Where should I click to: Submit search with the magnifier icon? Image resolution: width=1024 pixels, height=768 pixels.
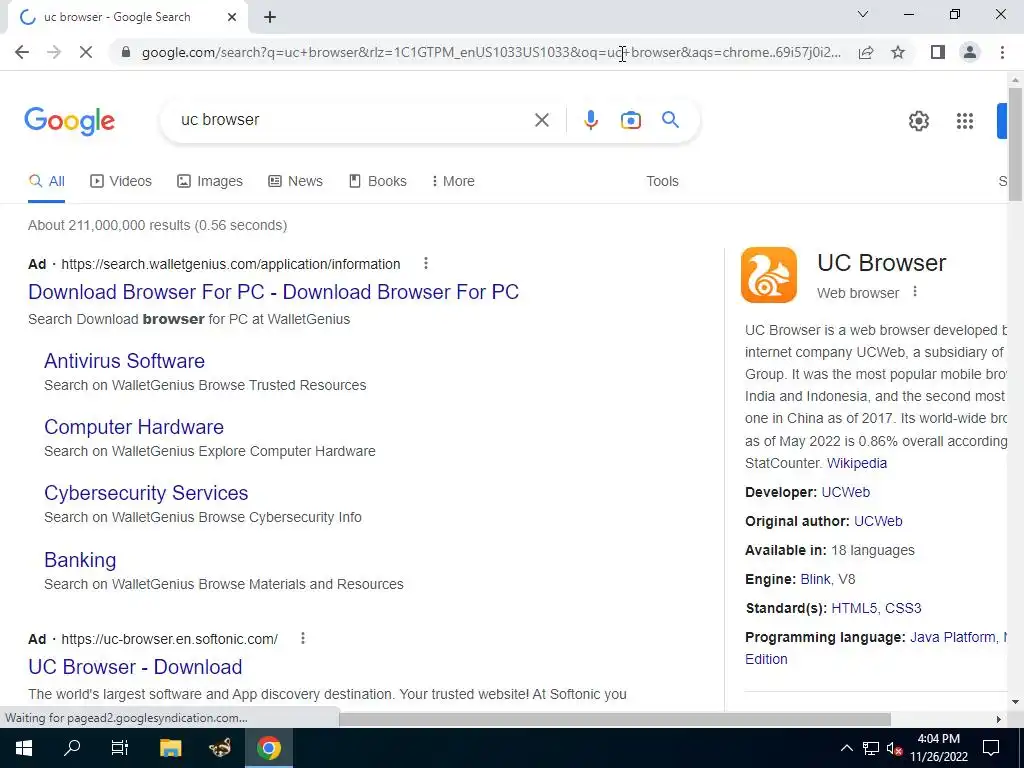click(x=670, y=120)
